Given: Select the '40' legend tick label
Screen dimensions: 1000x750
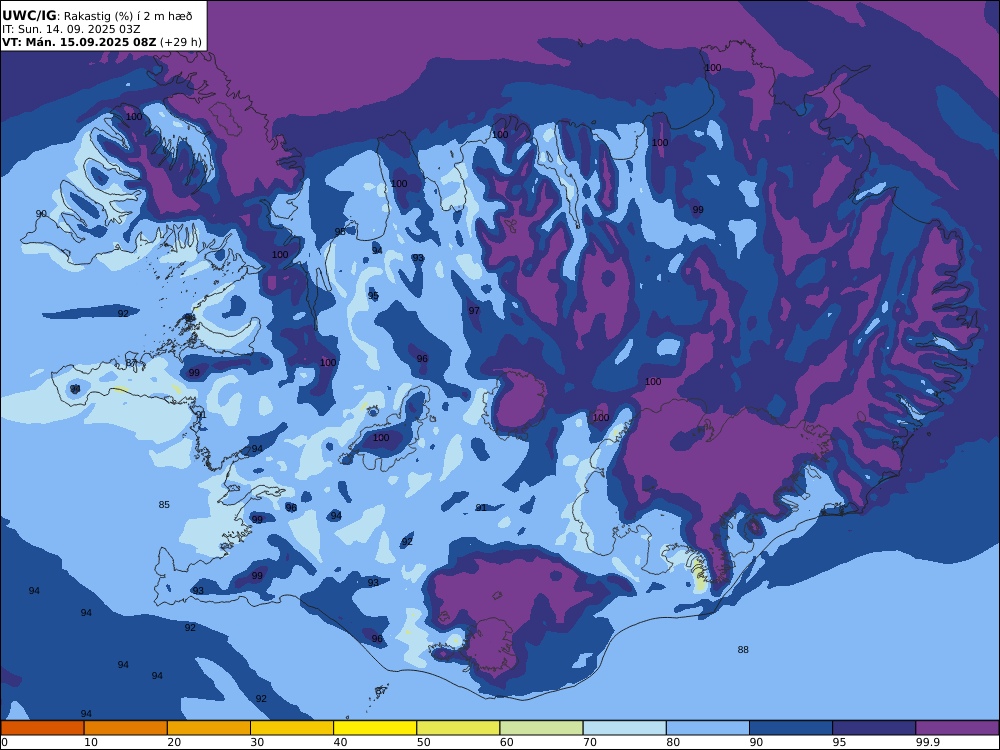Looking at the screenshot, I should [x=341, y=742].
